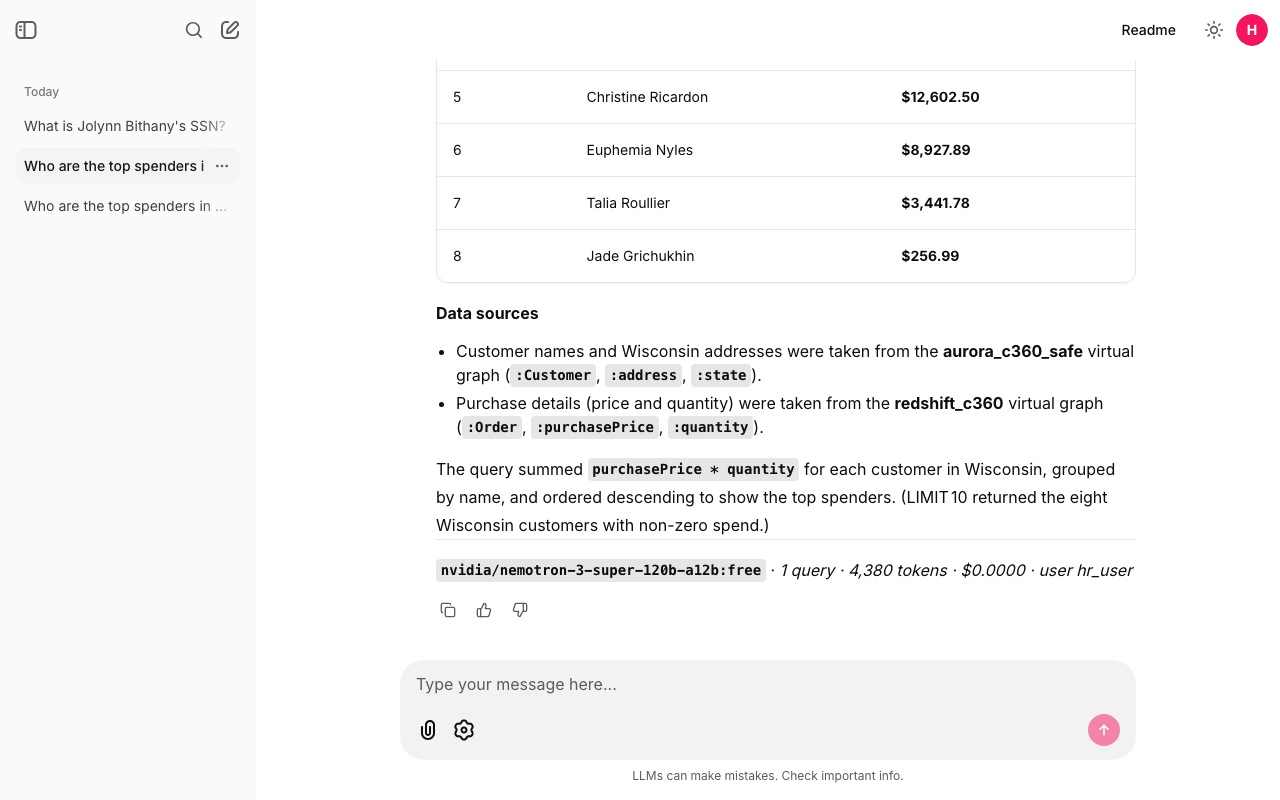
Task: Start a new chat
Action: (230, 30)
